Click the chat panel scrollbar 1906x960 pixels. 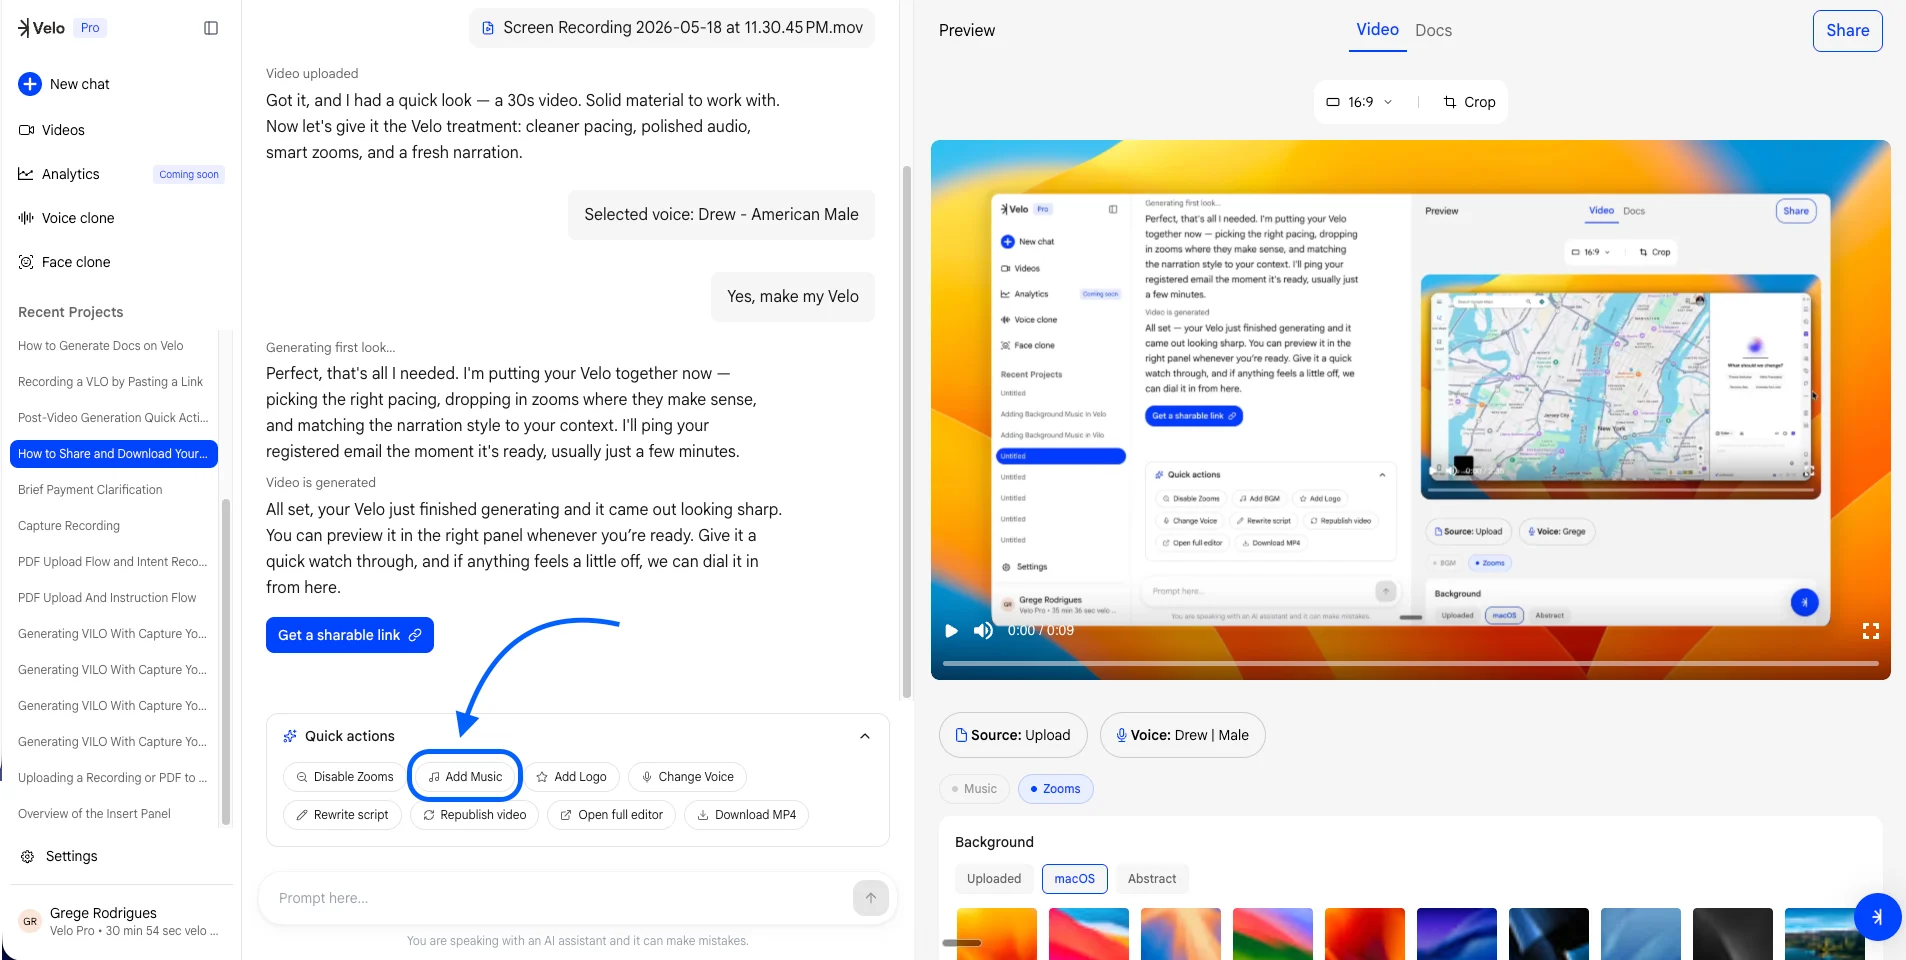907,430
